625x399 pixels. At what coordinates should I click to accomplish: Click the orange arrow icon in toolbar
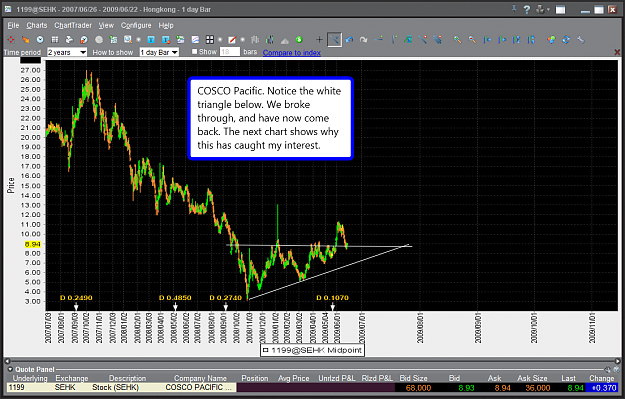tap(26, 39)
